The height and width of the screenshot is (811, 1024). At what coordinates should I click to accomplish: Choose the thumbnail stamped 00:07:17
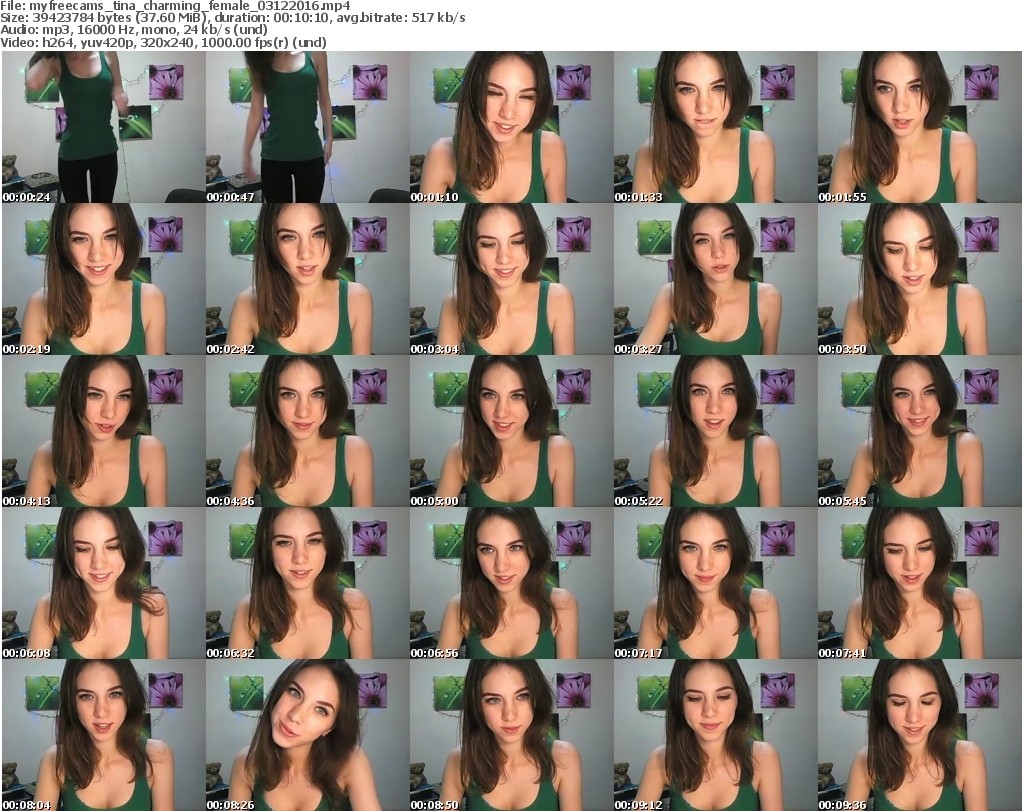(x=715, y=583)
